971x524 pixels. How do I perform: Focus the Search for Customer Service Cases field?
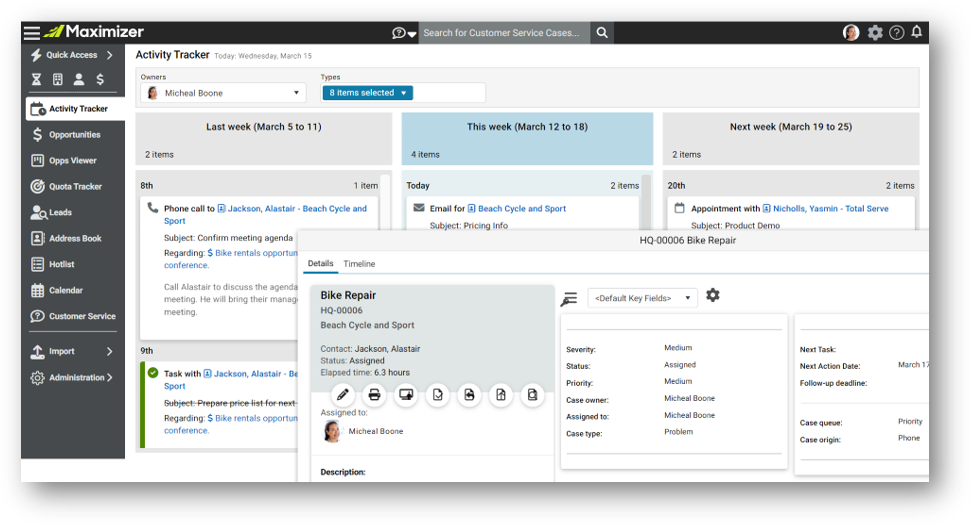(504, 33)
